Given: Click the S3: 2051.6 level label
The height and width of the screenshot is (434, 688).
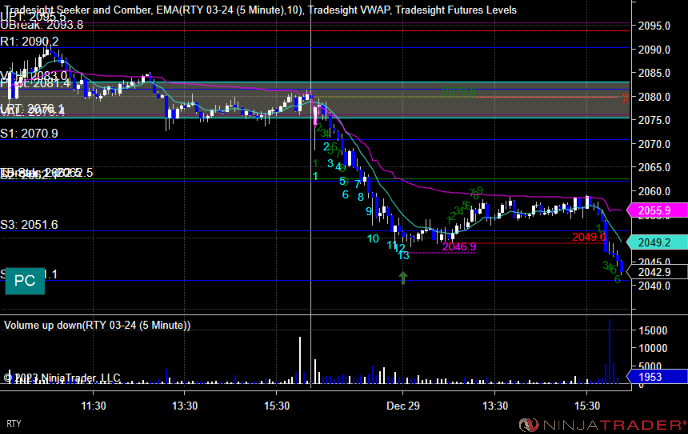Looking at the screenshot, I should (29, 225).
